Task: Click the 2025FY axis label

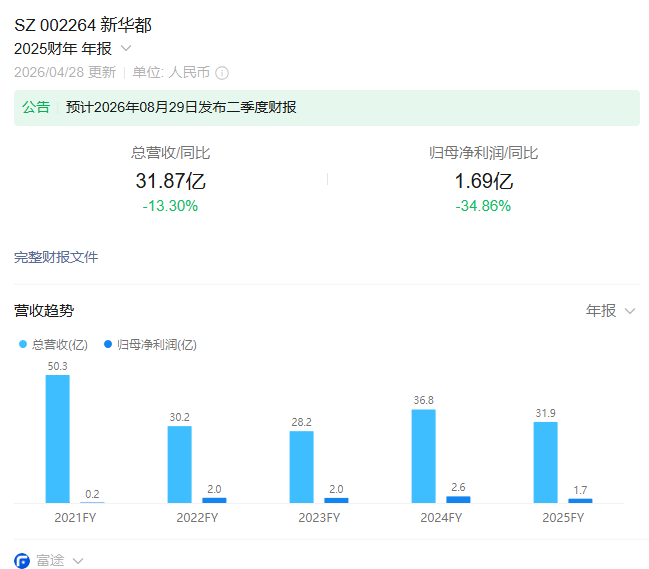Action: 563,518
